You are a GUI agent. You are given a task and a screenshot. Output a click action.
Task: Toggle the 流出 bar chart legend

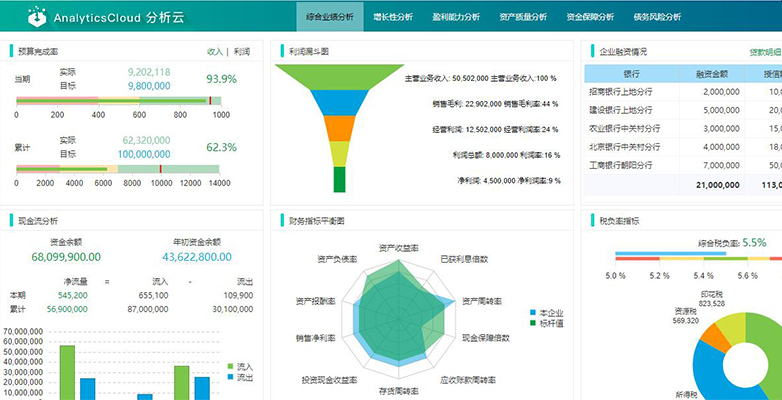coord(240,377)
